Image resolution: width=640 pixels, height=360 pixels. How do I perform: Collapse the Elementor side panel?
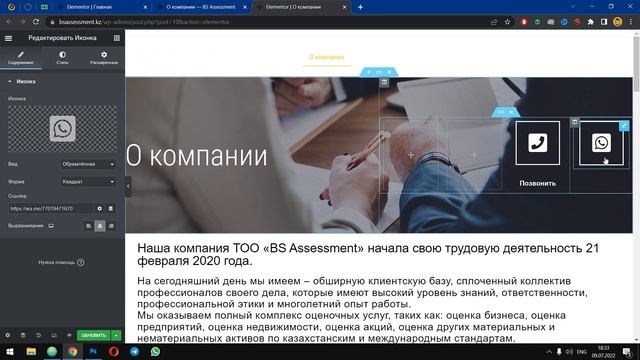[x=128, y=187]
